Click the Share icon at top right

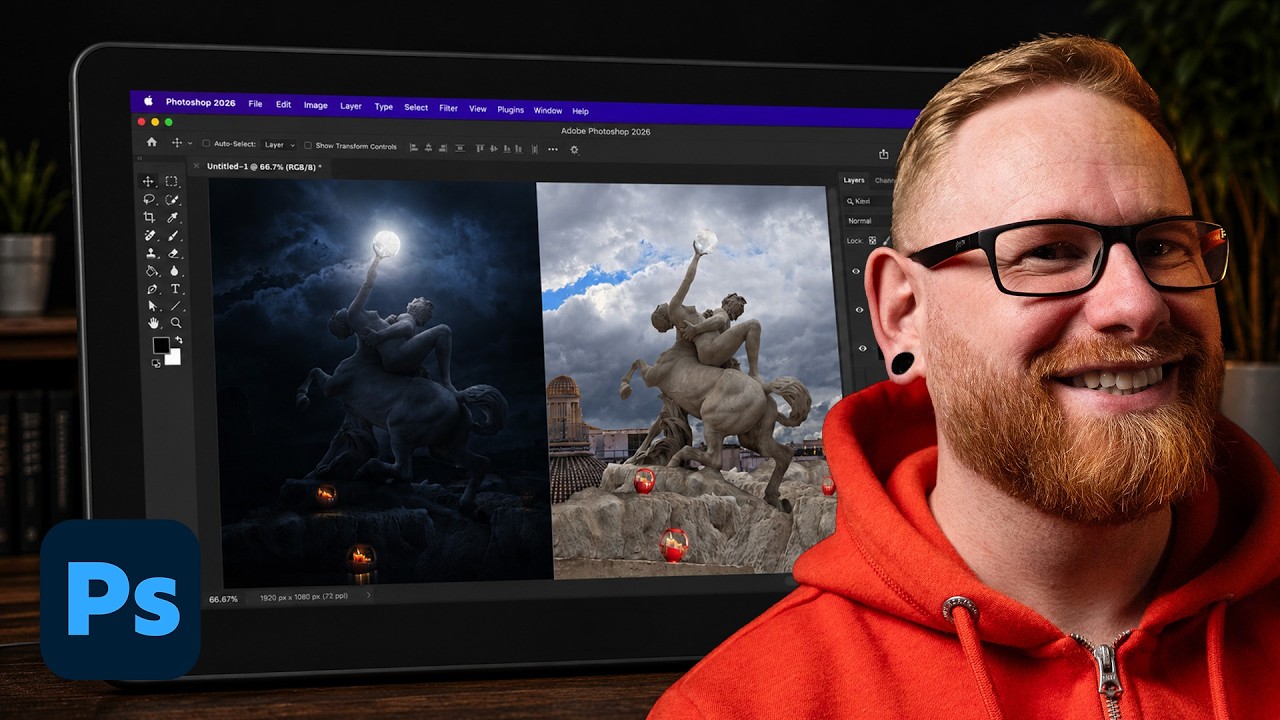coord(883,154)
